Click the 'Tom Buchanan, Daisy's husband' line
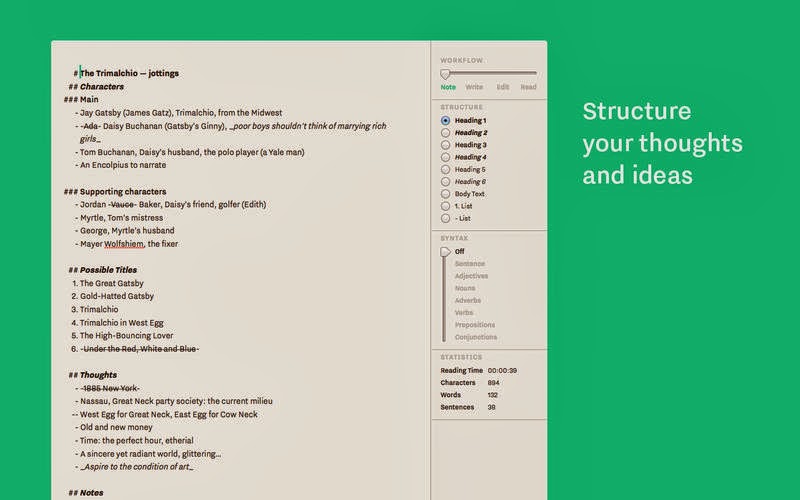Screen dimensions: 800x500 (189, 152)
